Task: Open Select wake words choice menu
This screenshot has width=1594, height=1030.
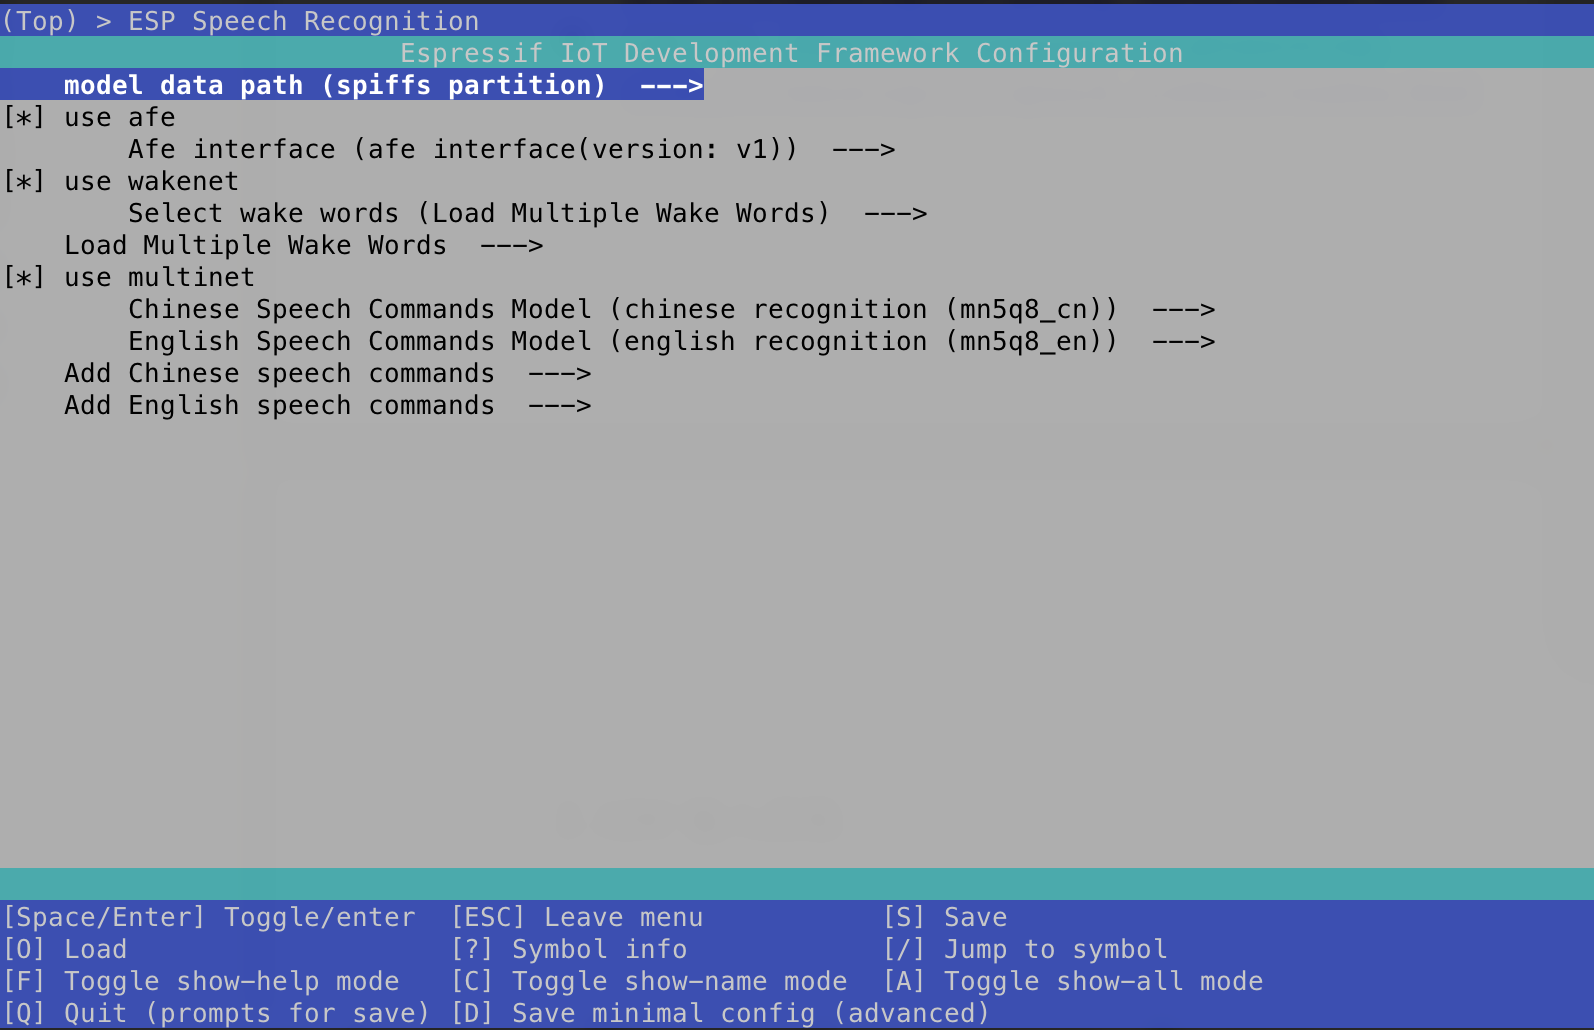Action: 527,213
